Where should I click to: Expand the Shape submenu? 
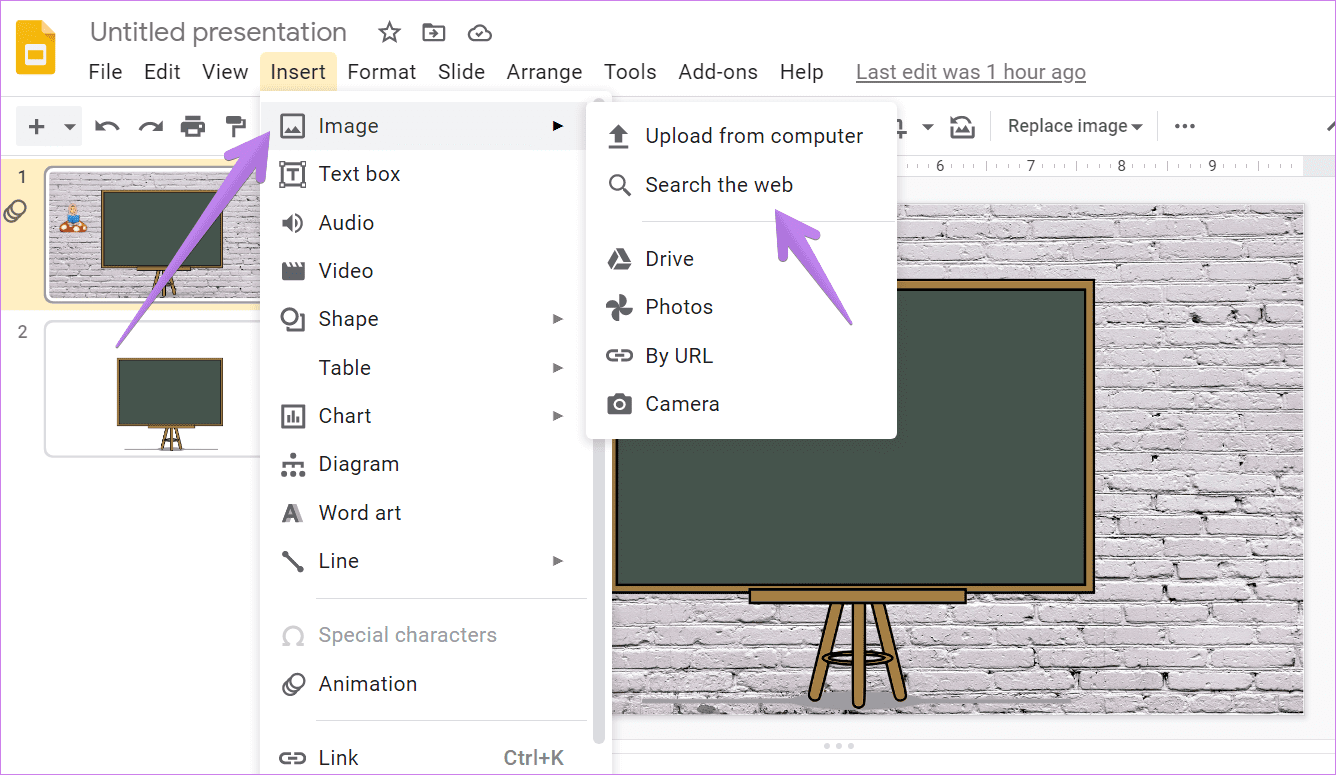(423, 319)
